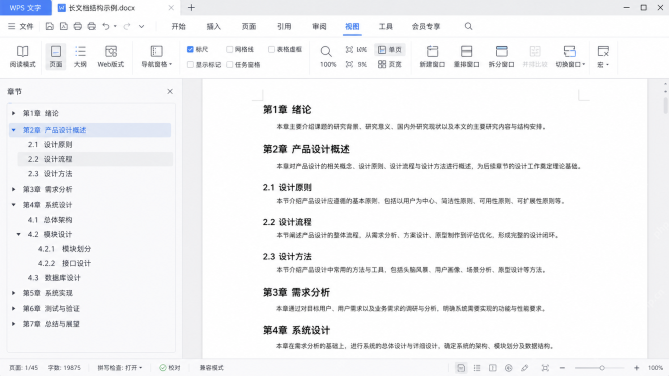
Task: Open New window (新建窗口)
Action: pyautogui.click(x=432, y=56)
